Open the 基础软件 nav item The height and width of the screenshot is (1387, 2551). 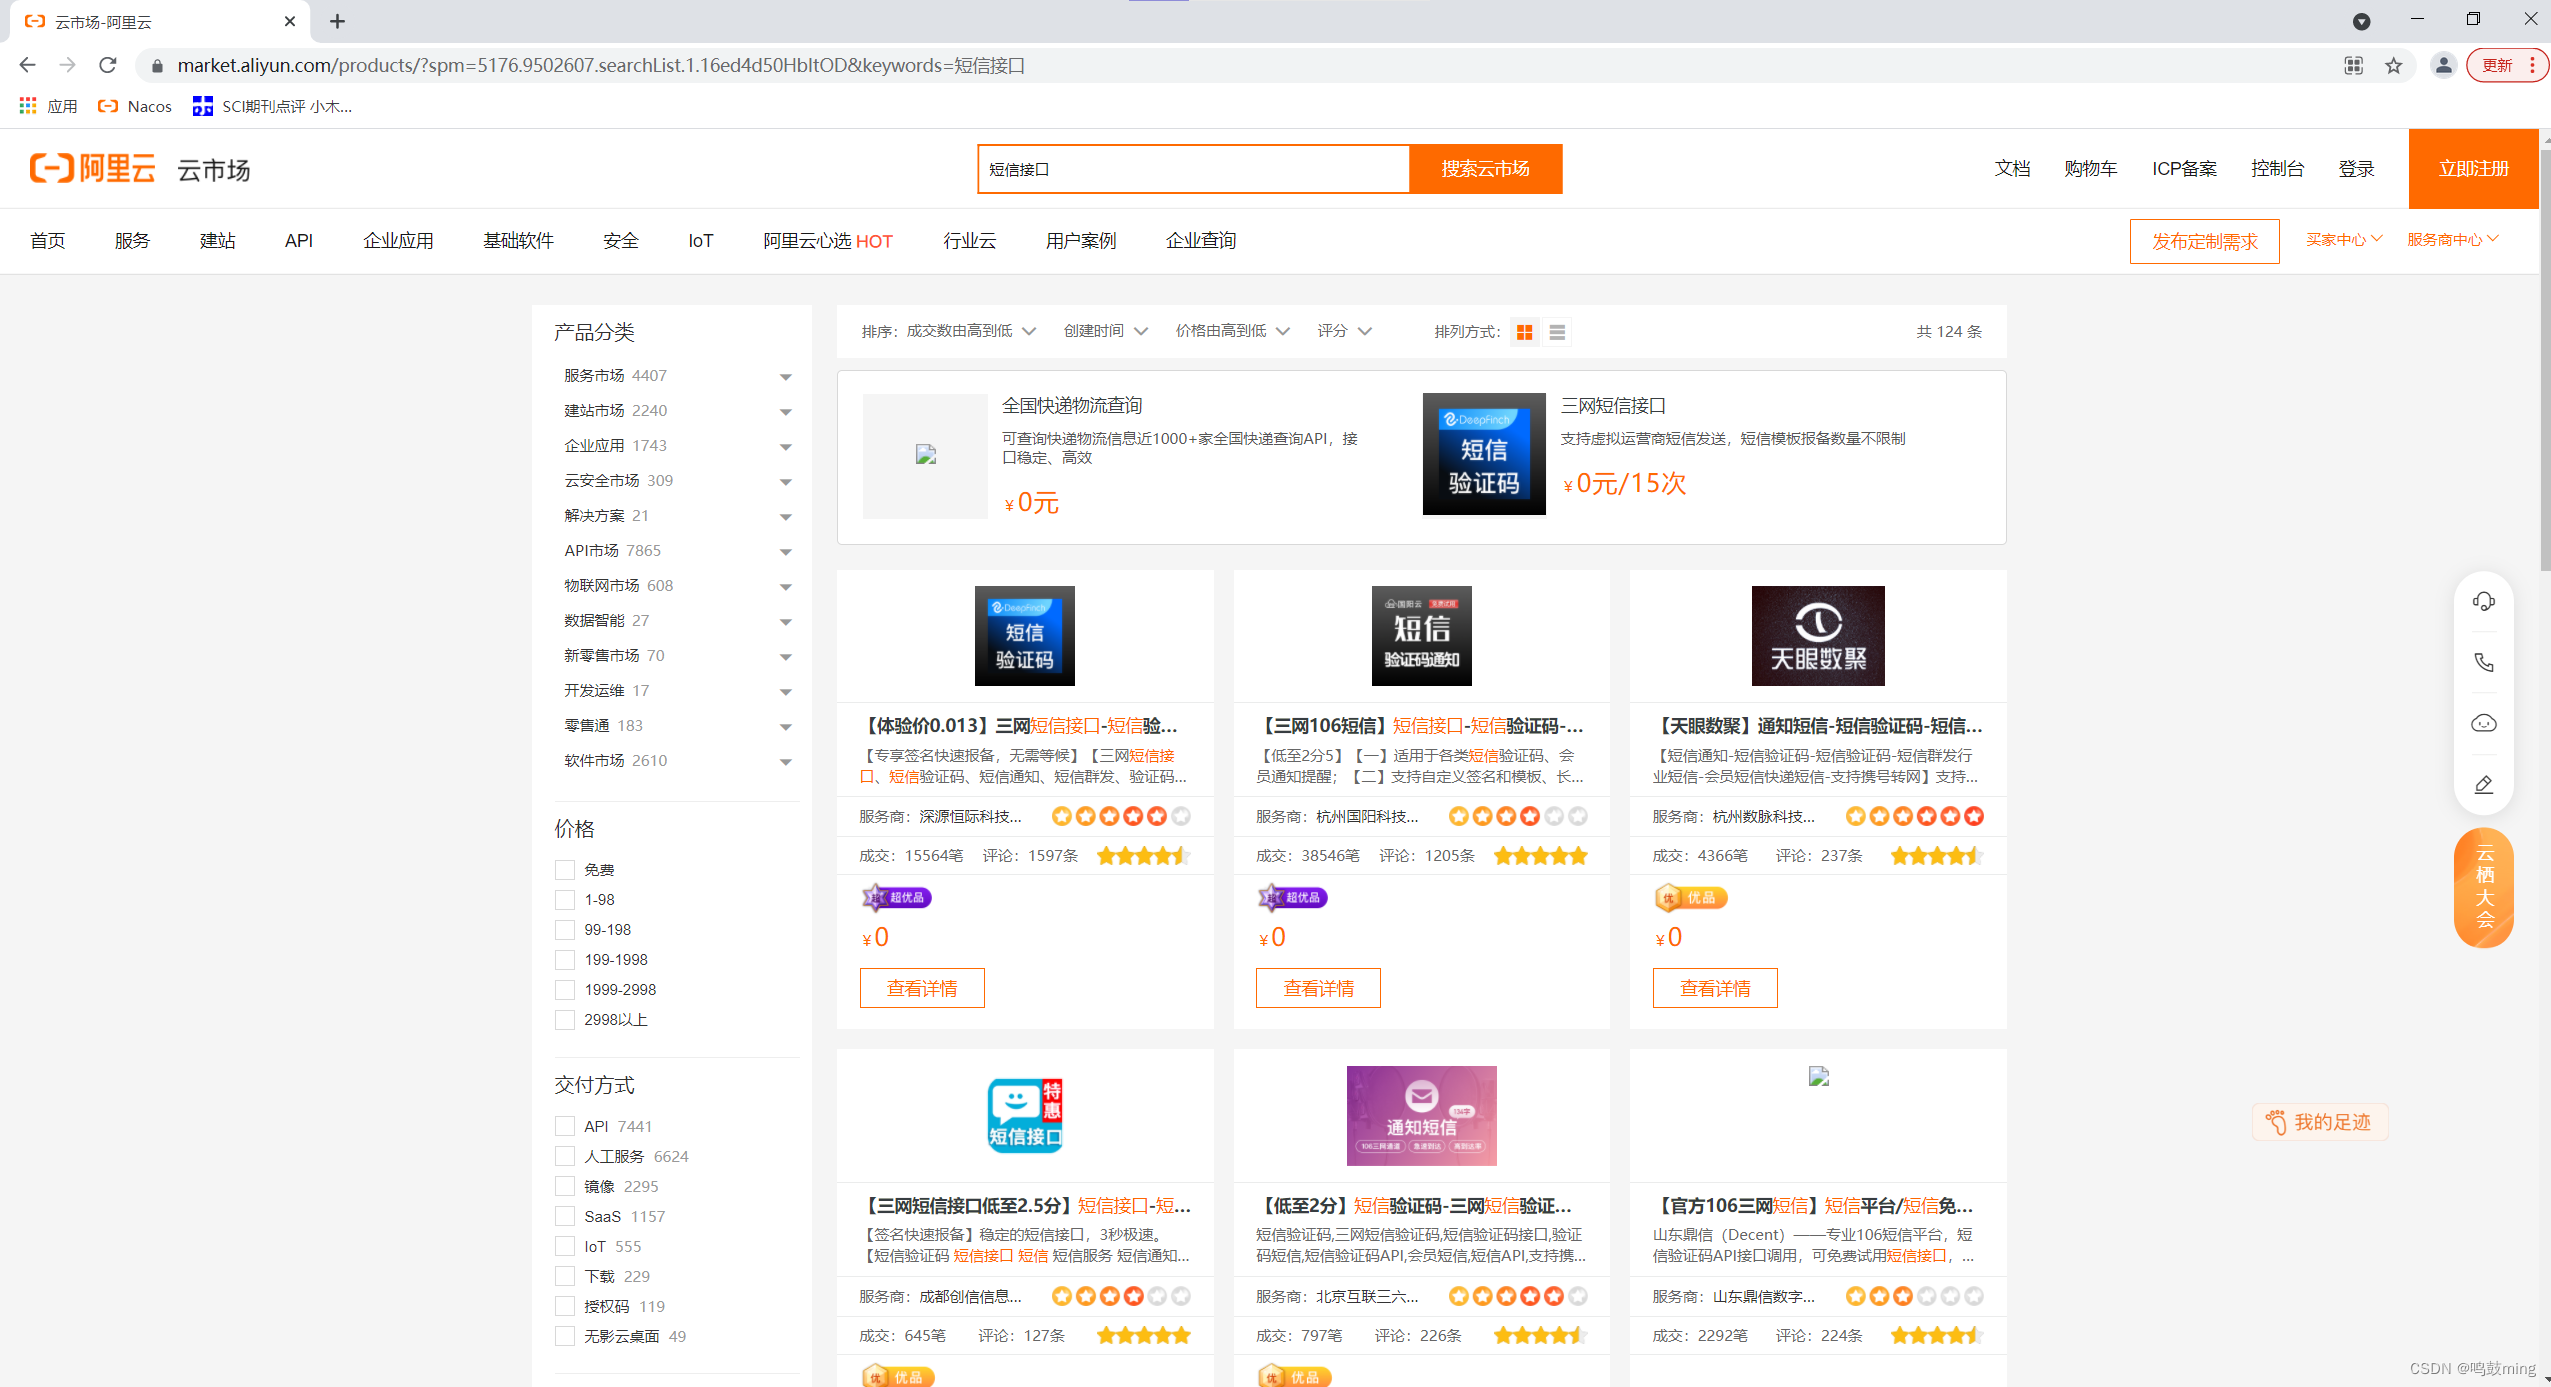pos(518,240)
